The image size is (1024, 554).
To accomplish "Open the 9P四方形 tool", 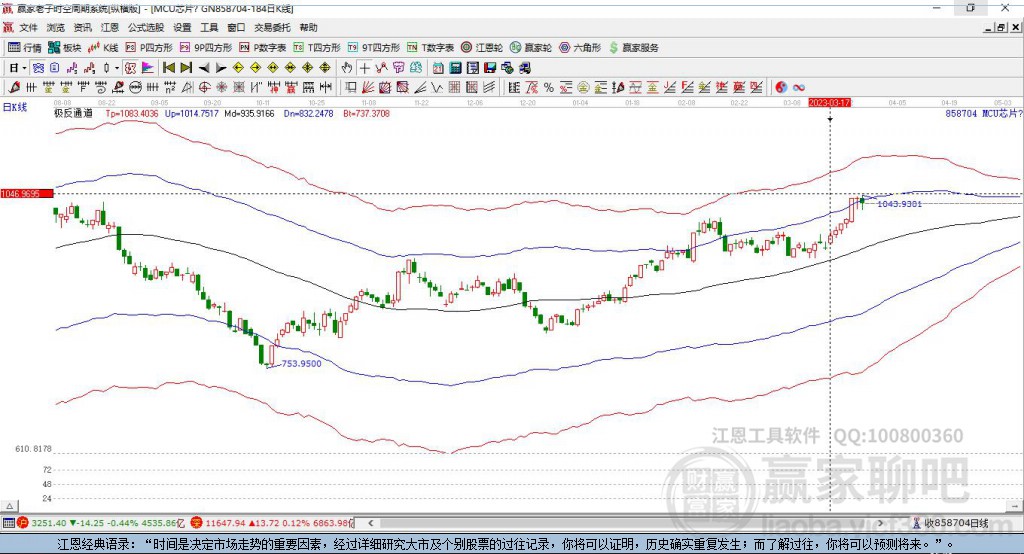I will click(205, 48).
